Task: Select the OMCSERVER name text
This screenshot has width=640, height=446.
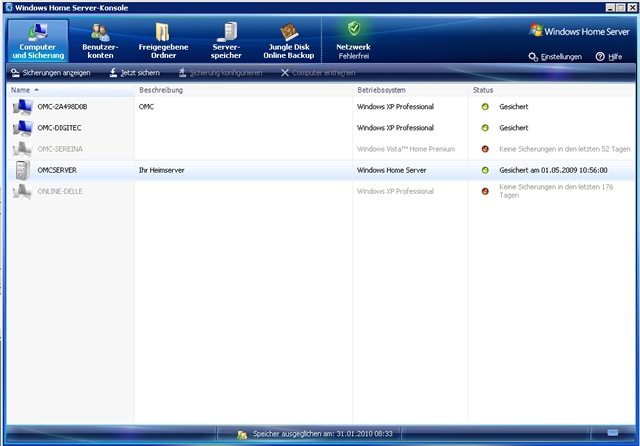Action: (x=57, y=170)
